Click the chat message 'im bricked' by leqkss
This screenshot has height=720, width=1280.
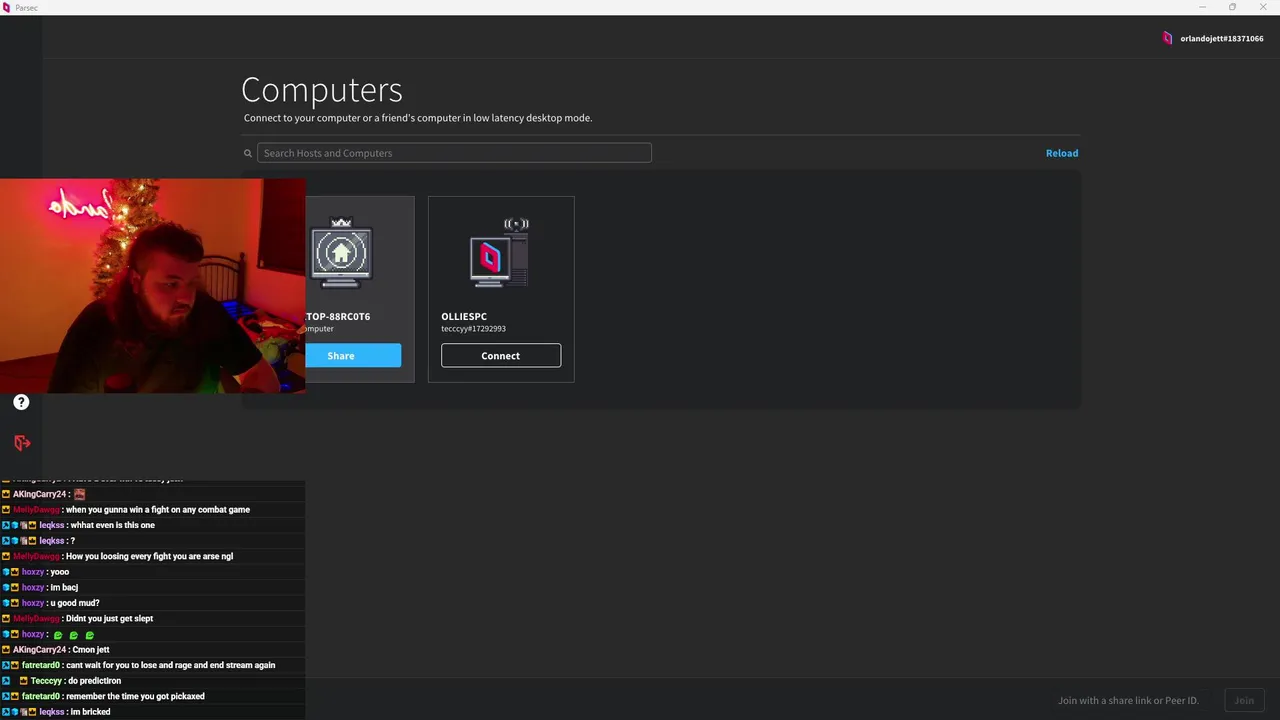pyautogui.click(x=90, y=712)
